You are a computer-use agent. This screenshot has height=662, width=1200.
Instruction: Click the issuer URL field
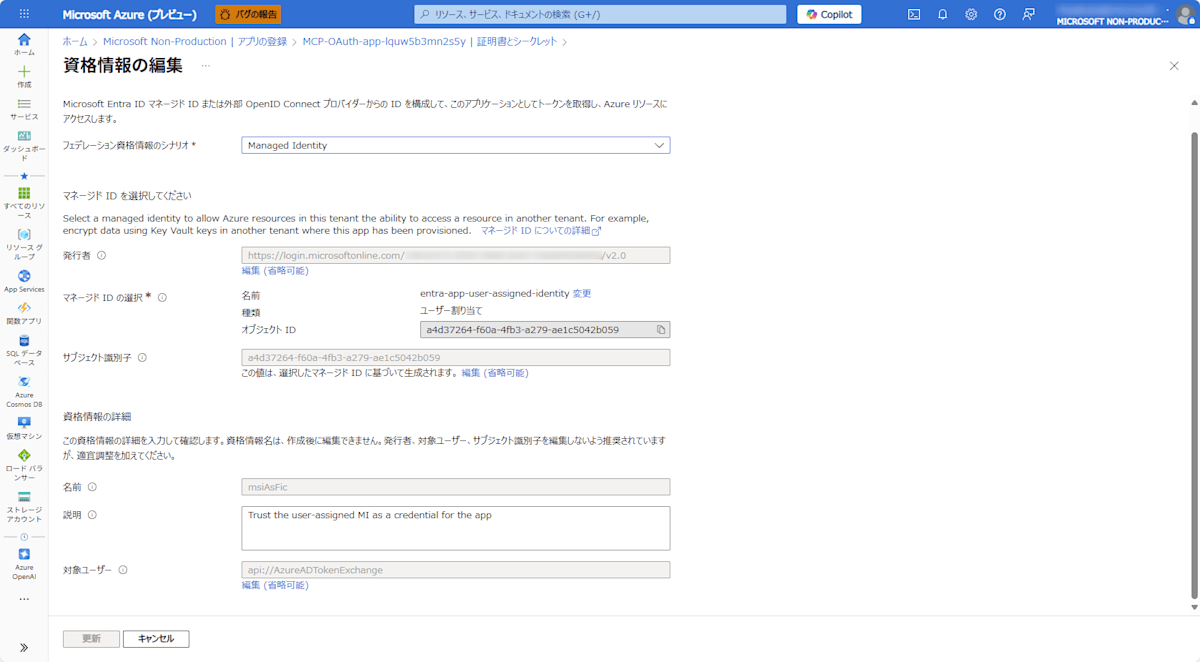click(x=456, y=255)
